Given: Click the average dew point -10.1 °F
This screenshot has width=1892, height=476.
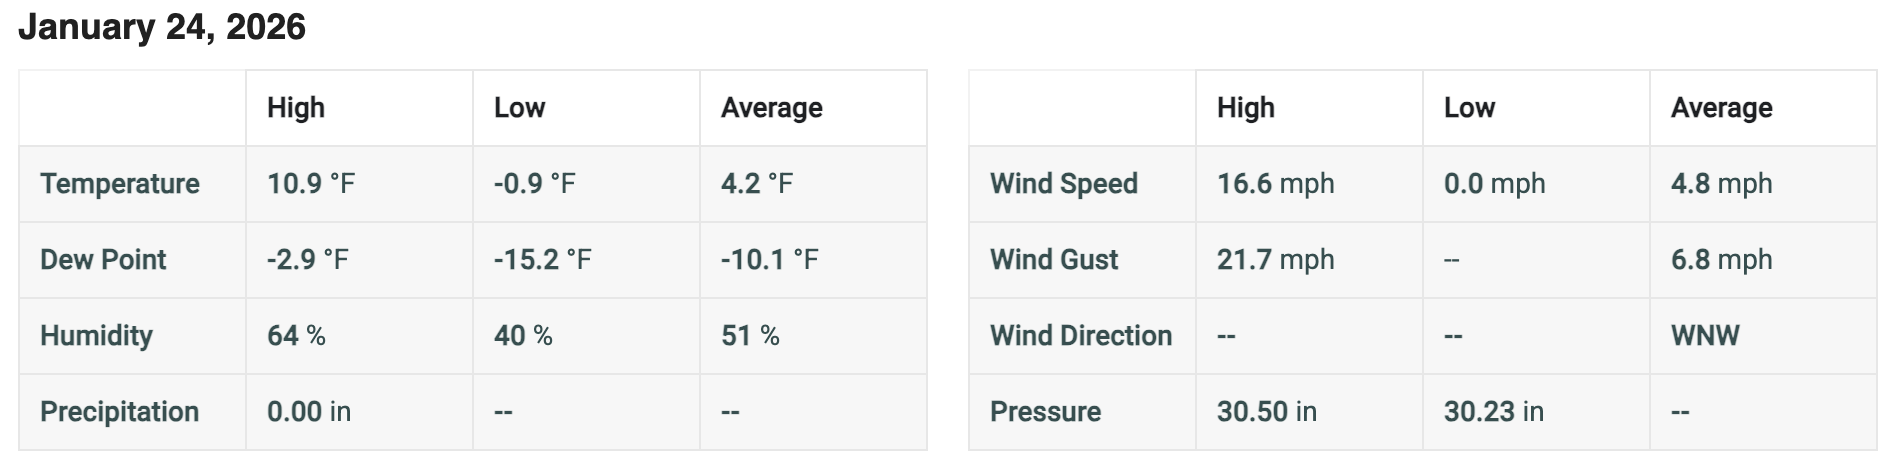Looking at the screenshot, I should click(770, 260).
